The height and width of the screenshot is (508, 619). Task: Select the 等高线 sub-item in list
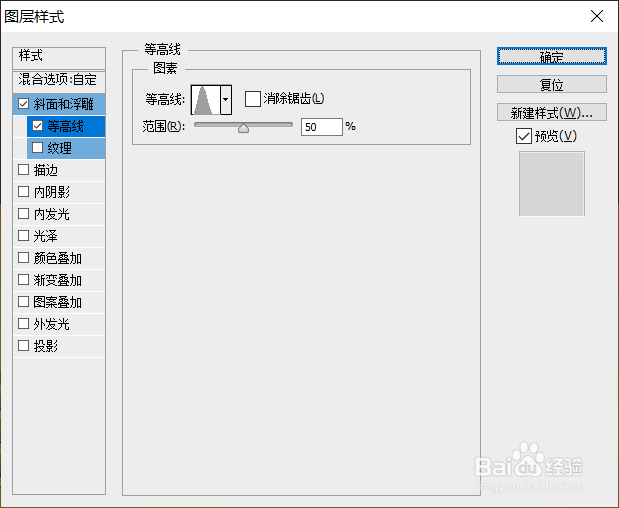[66, 126]
